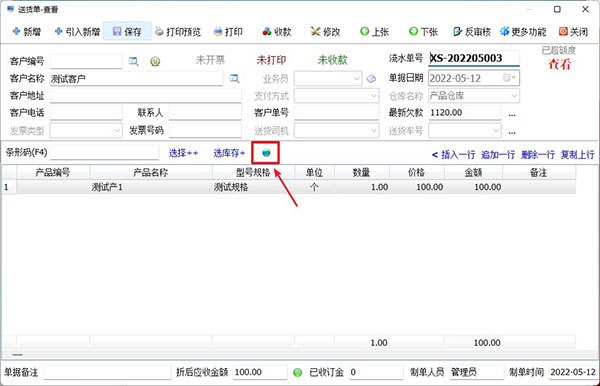
Task: Click the 金额 column header
Action: [473, 173]
